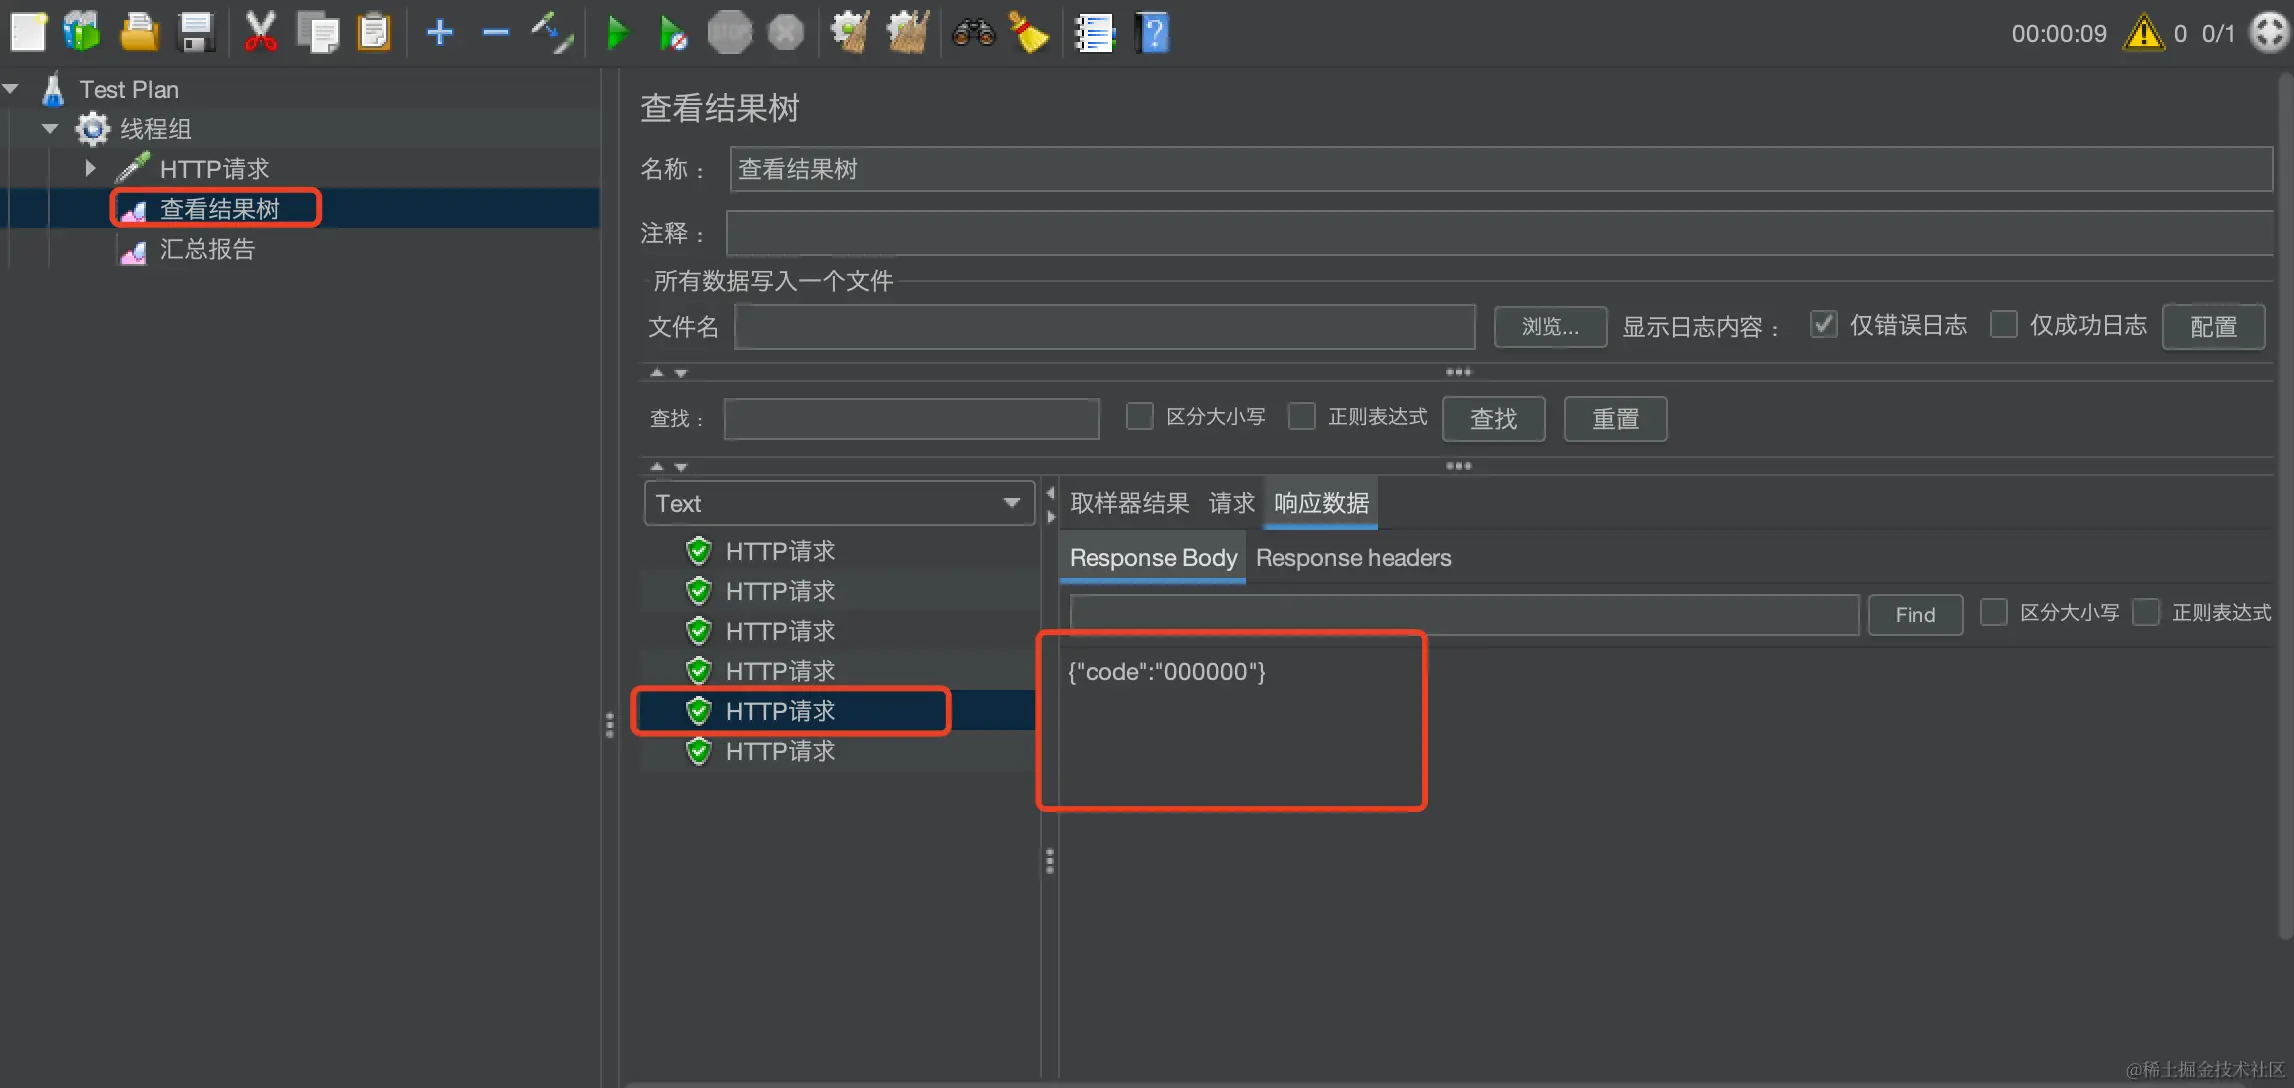Image resolution: width=2294 pixels, height=1088 pixels.
Task: Click the Save floppy disk icon
Action: point(196,33)
